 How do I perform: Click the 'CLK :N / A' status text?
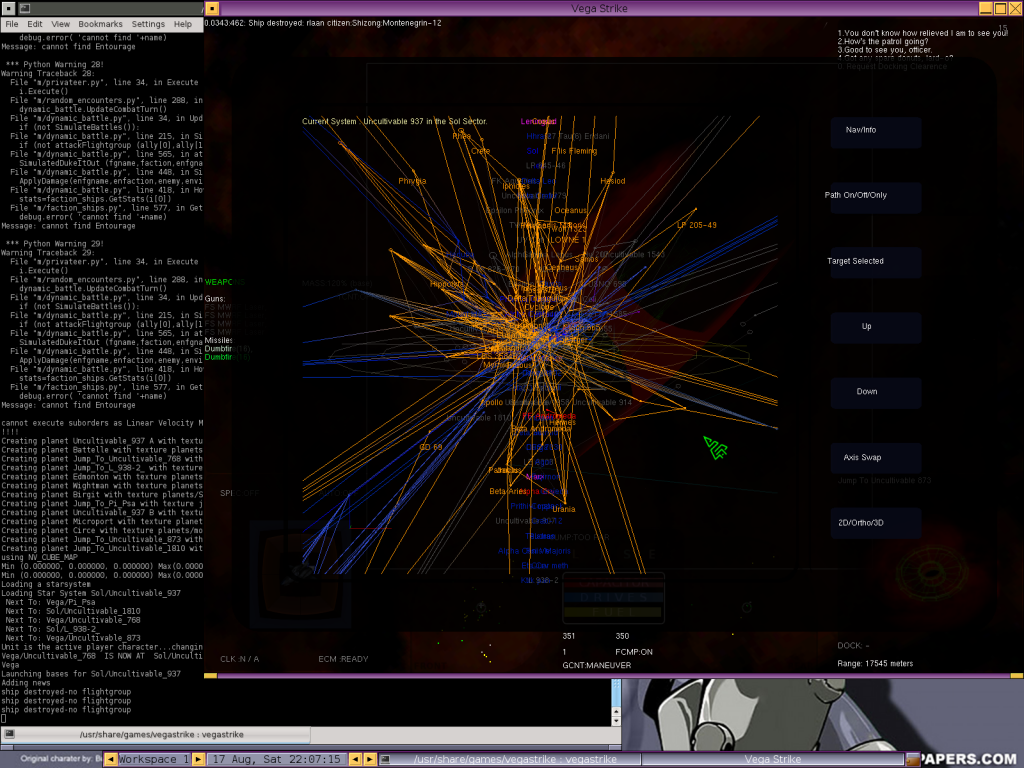(x=240, y=659)
